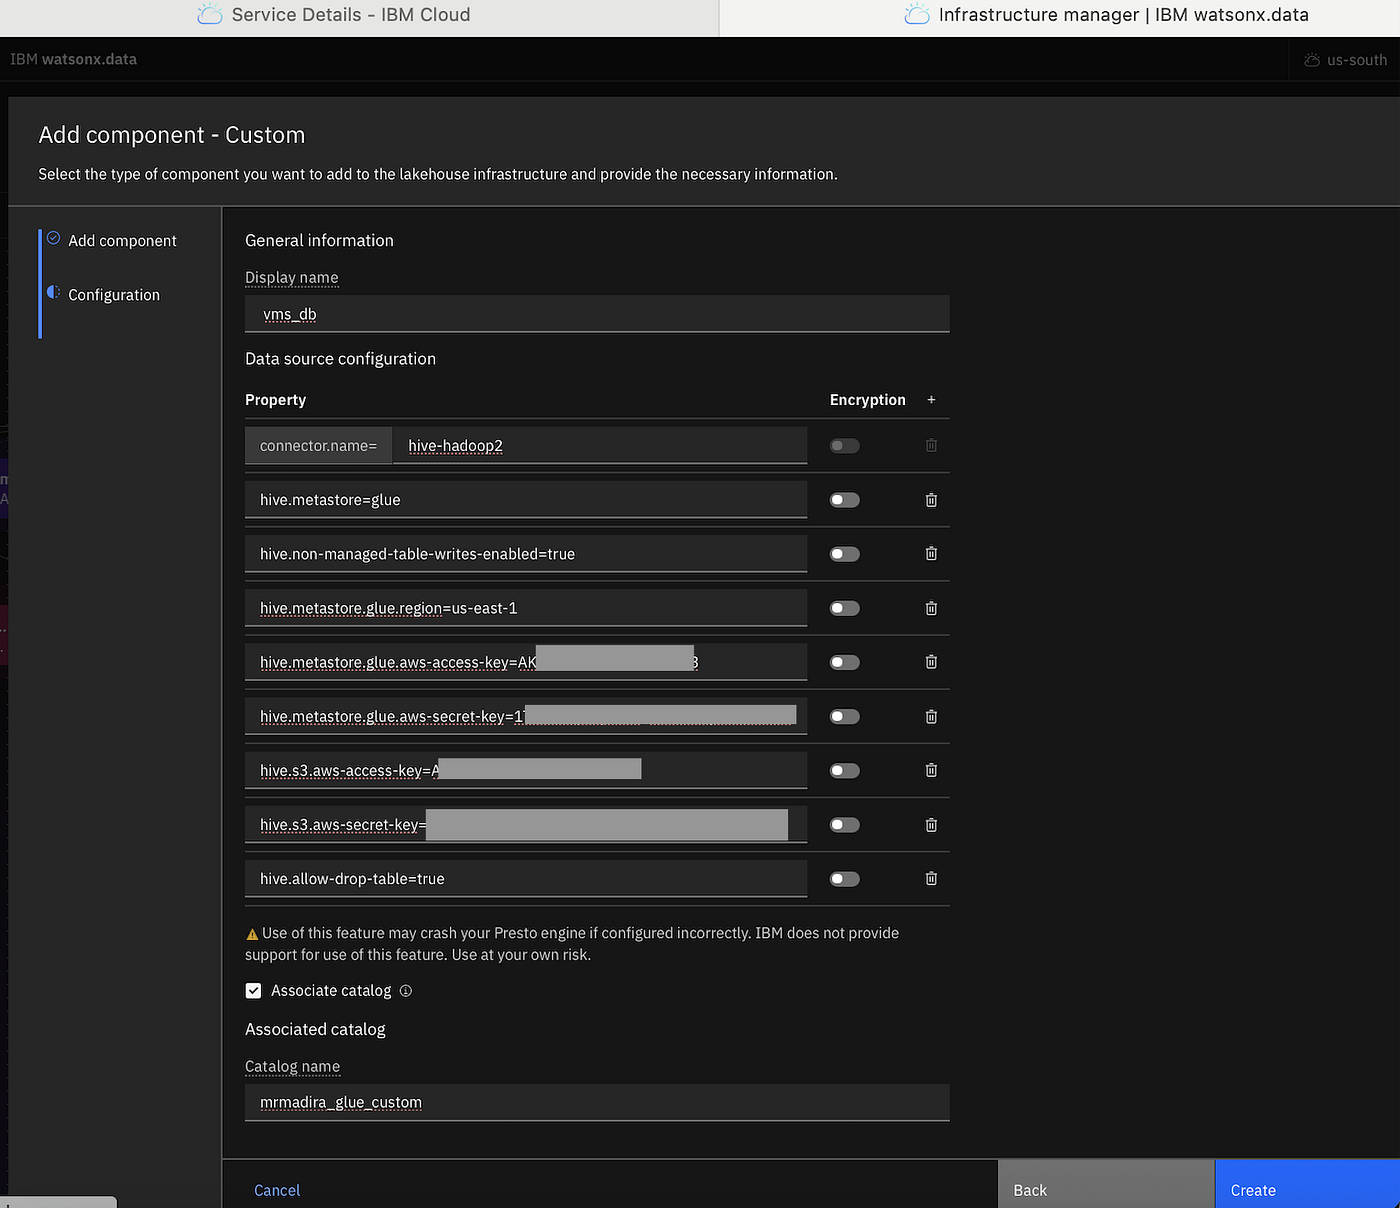Delete the glue aws-secret-key row

coord(931,717)
